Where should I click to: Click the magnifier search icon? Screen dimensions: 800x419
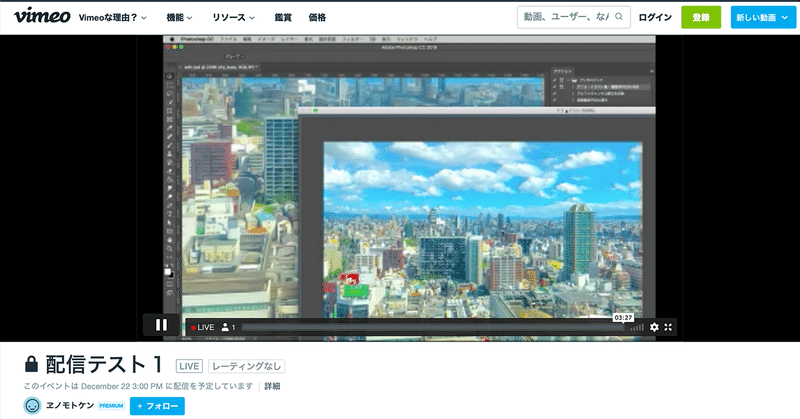(619, 17)
